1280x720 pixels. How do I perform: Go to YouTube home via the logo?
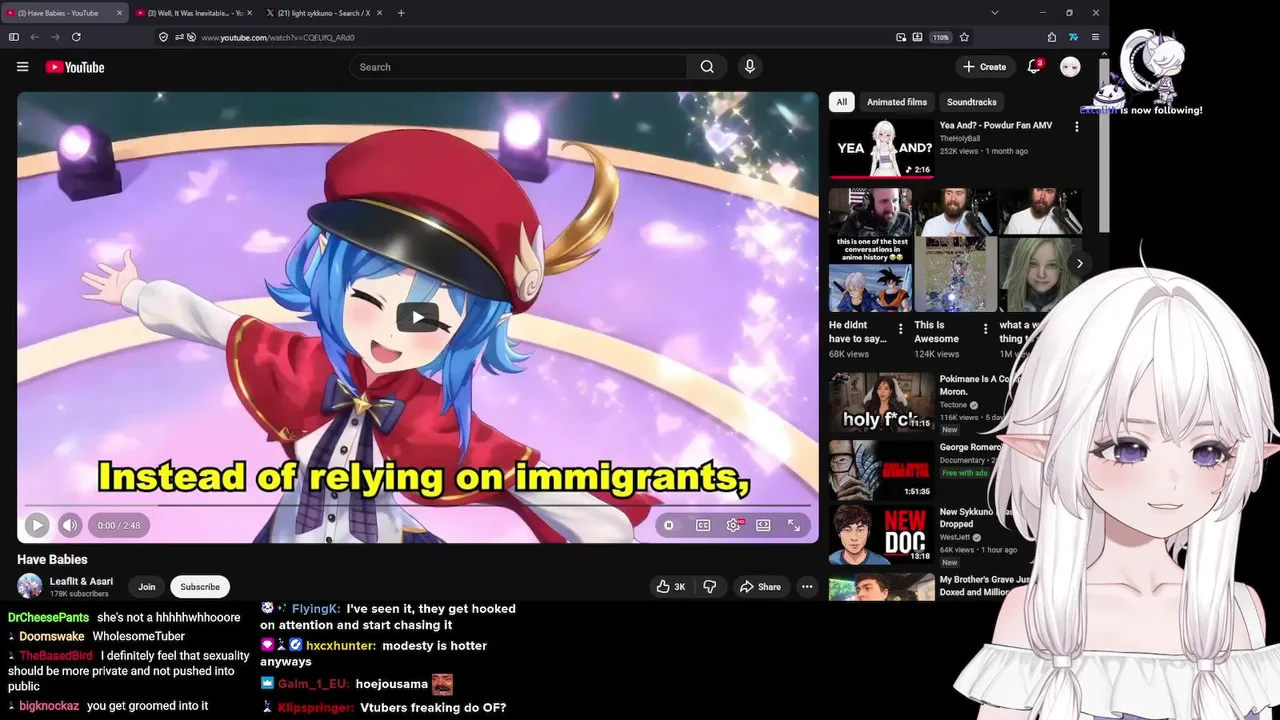[x=75, y=67]
